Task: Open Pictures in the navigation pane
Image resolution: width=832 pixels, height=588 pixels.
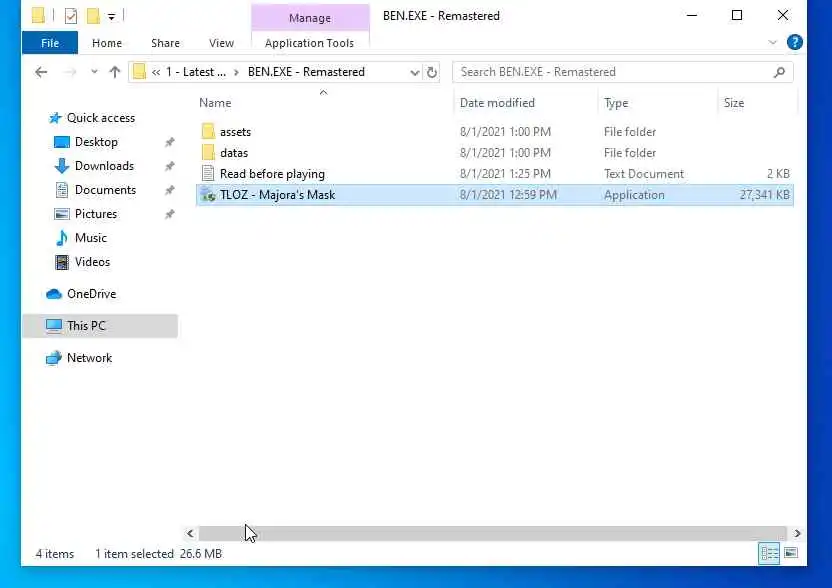Action: (x=96, y=214)
